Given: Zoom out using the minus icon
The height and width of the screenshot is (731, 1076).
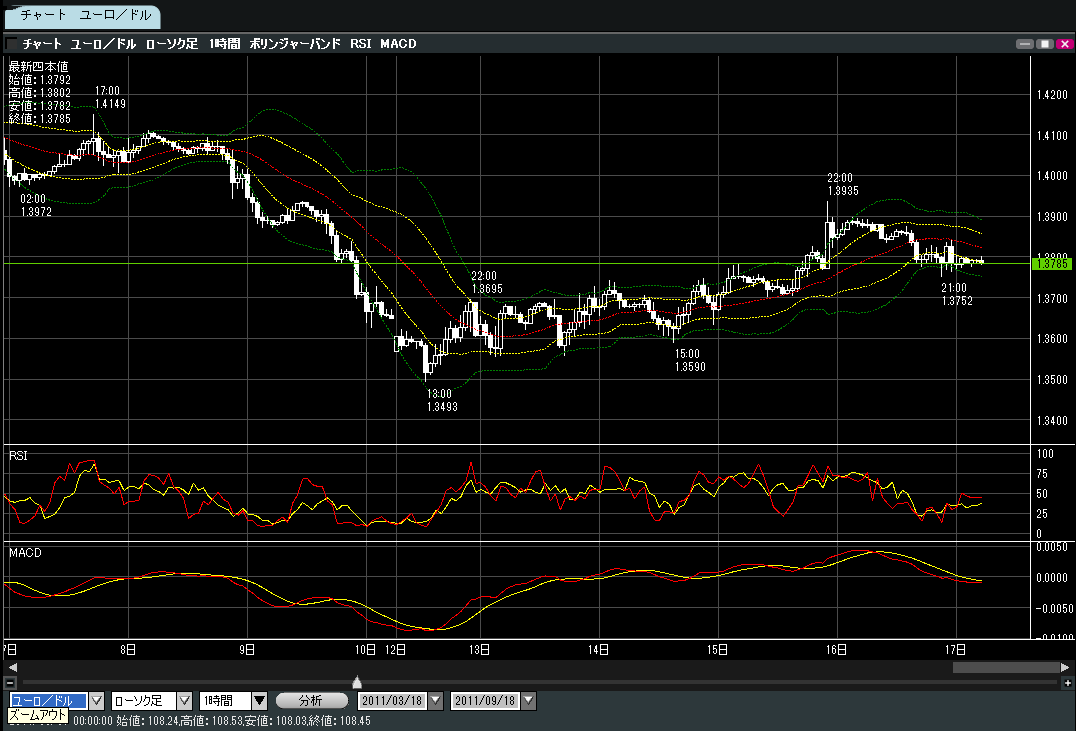Looking at the screenshot, I should 10,682.
